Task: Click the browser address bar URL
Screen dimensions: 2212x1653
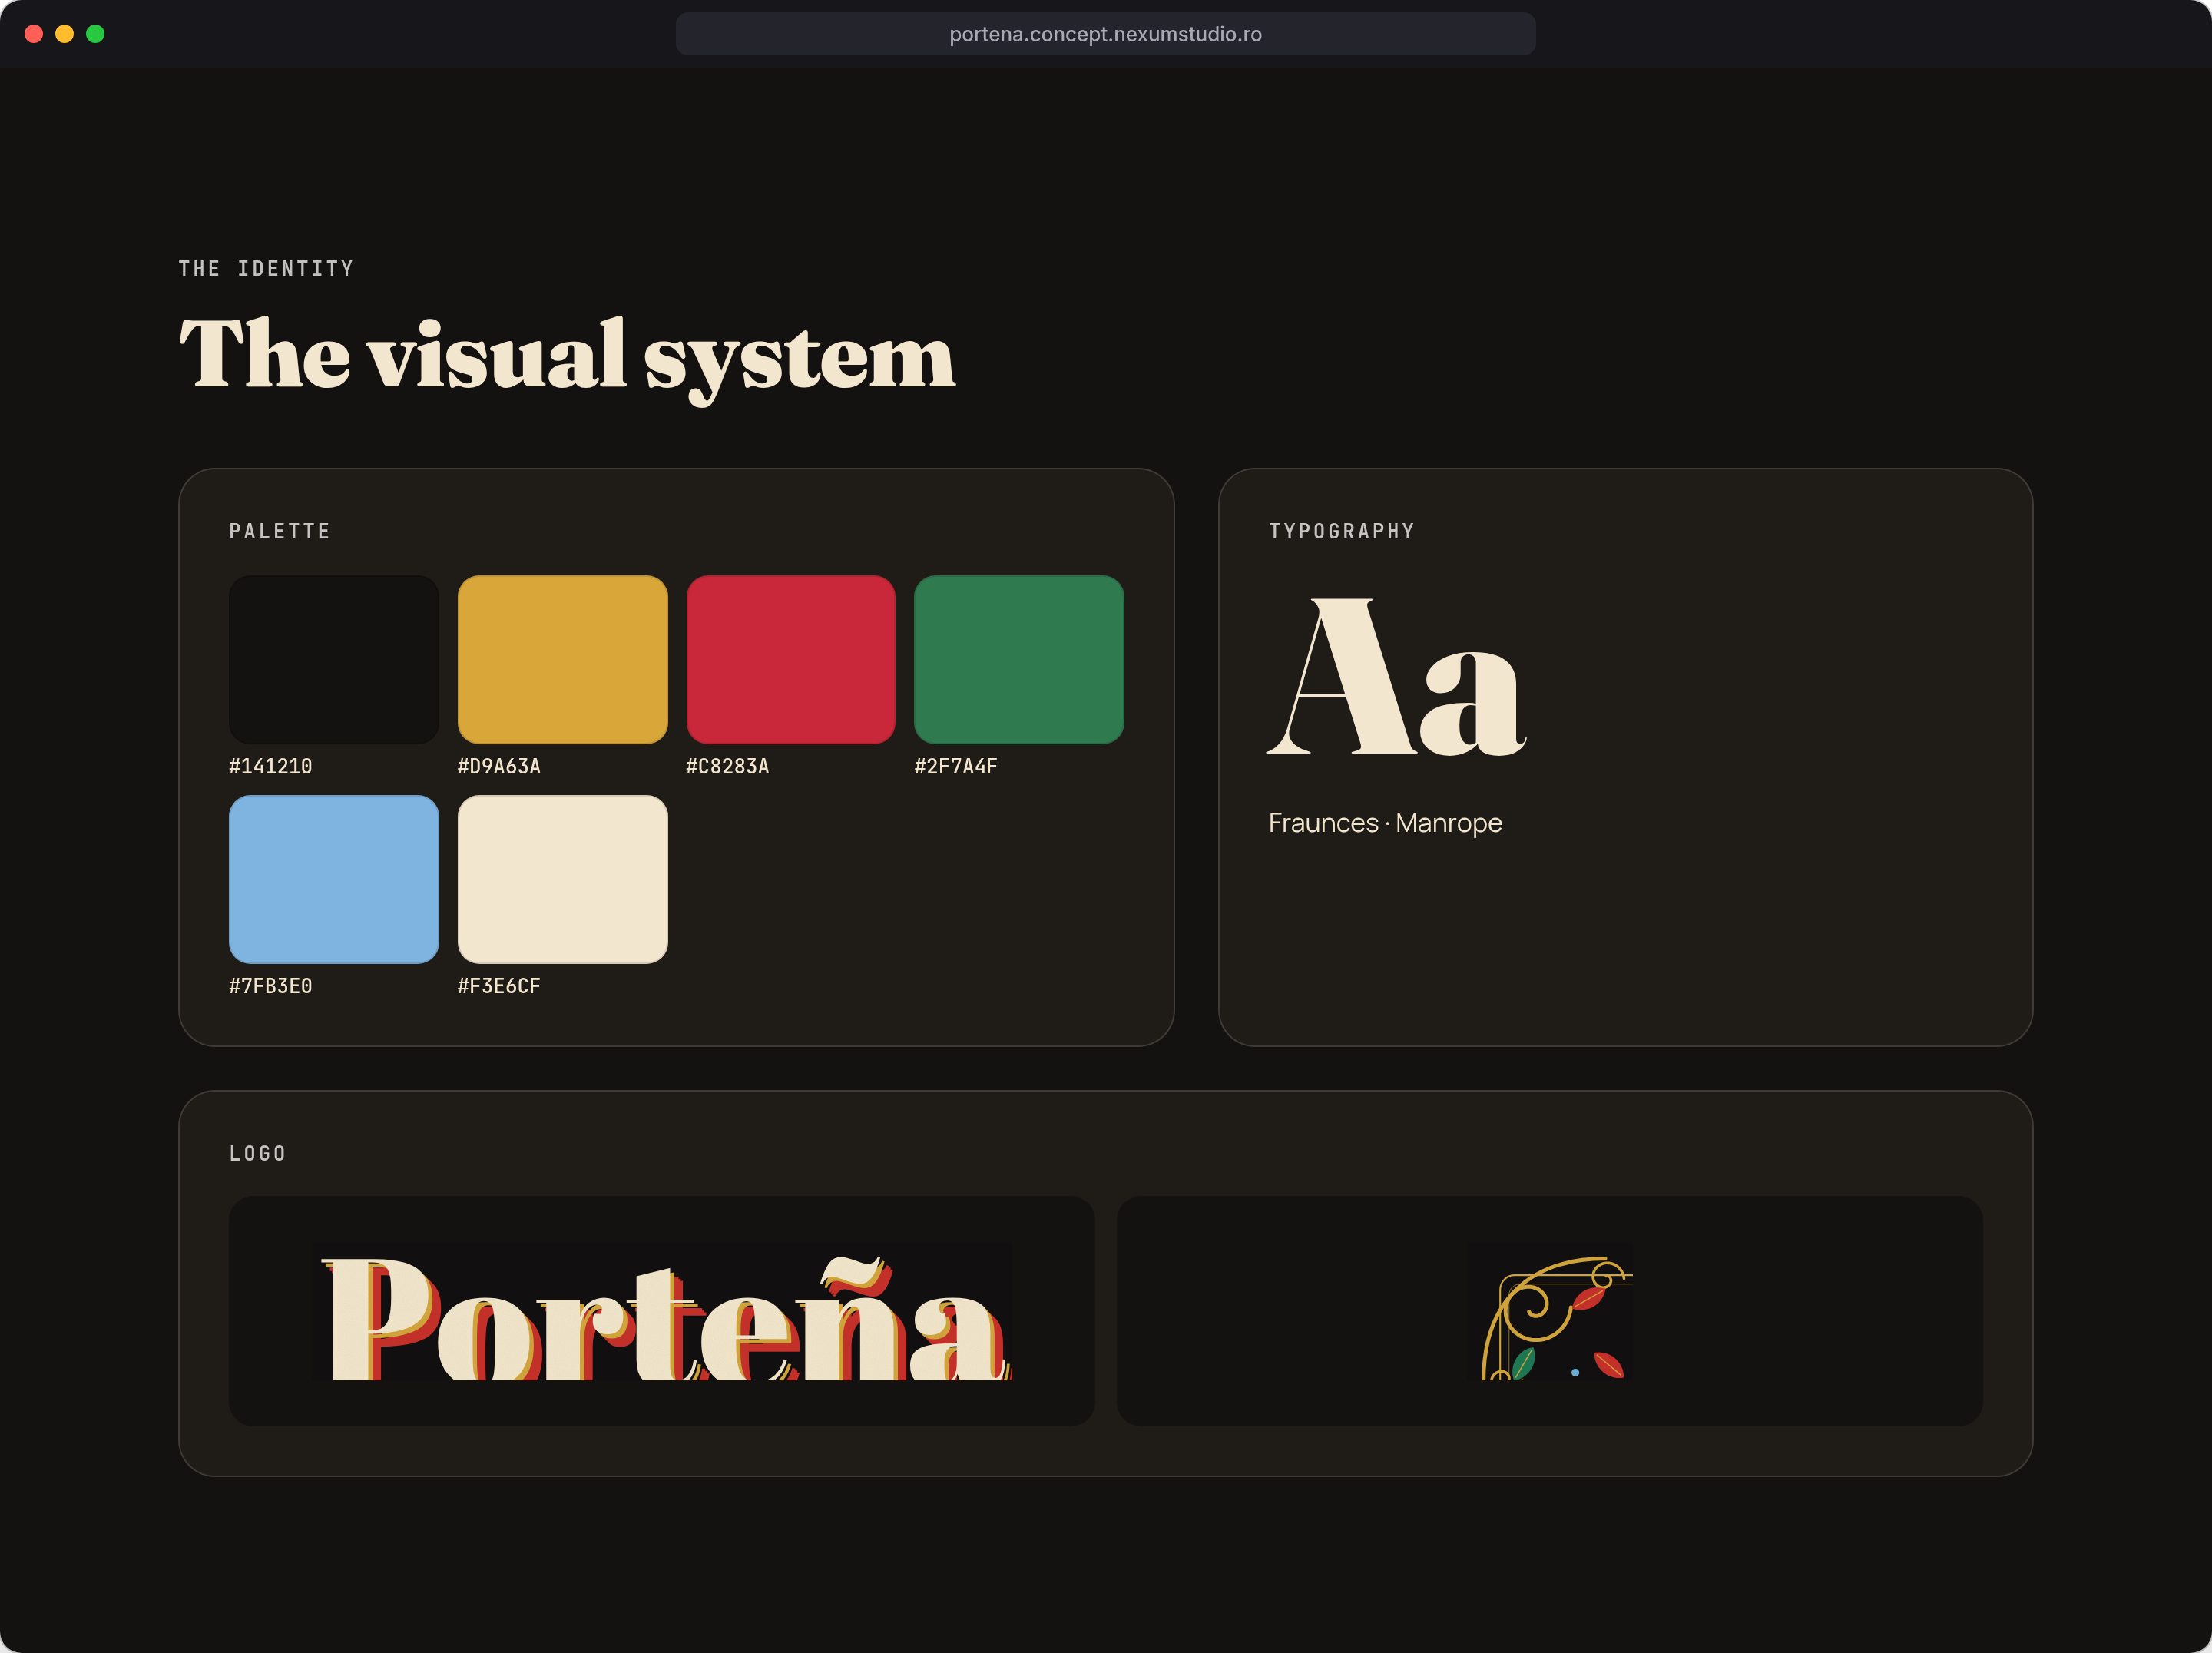Action: pyautogui.click(x=1105, y=34)
